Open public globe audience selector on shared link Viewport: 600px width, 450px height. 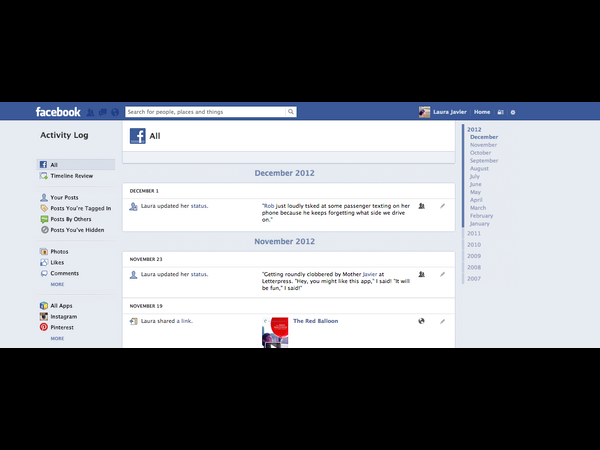click(421, 321)
